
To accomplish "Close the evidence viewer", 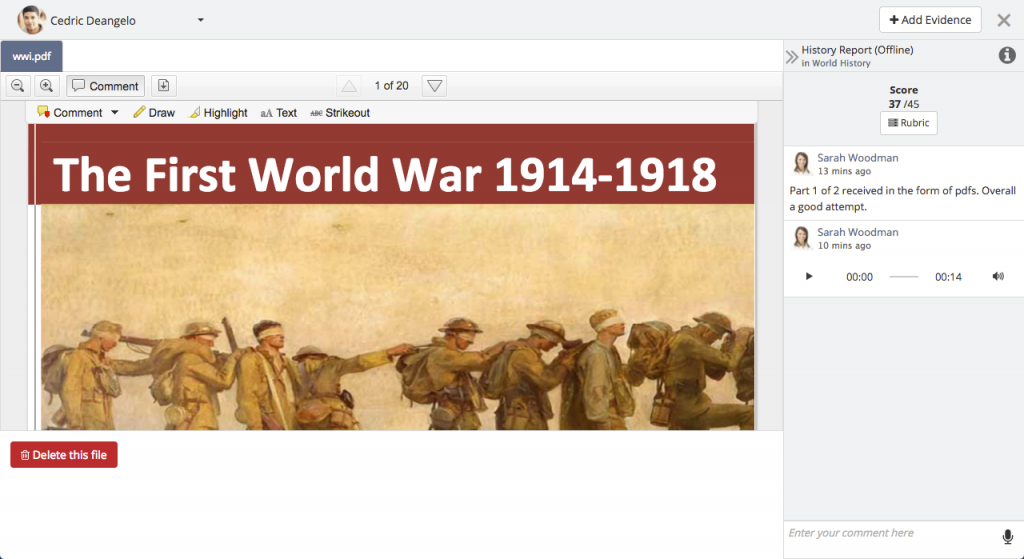I will click(x=1004, y=20).
